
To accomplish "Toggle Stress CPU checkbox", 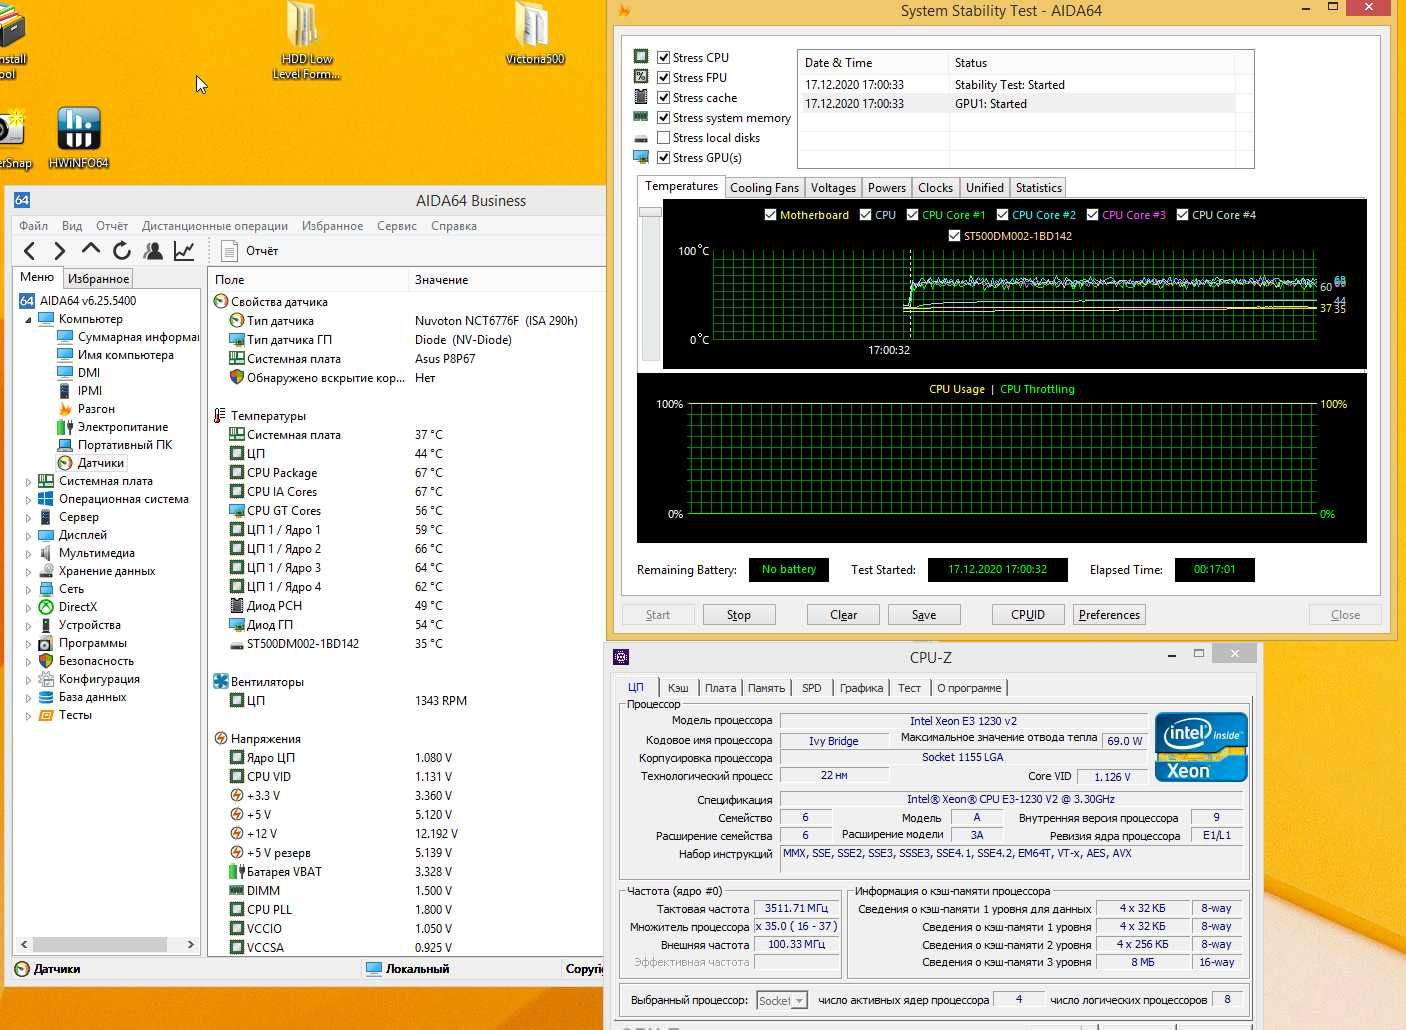I will tap(663, 57).
